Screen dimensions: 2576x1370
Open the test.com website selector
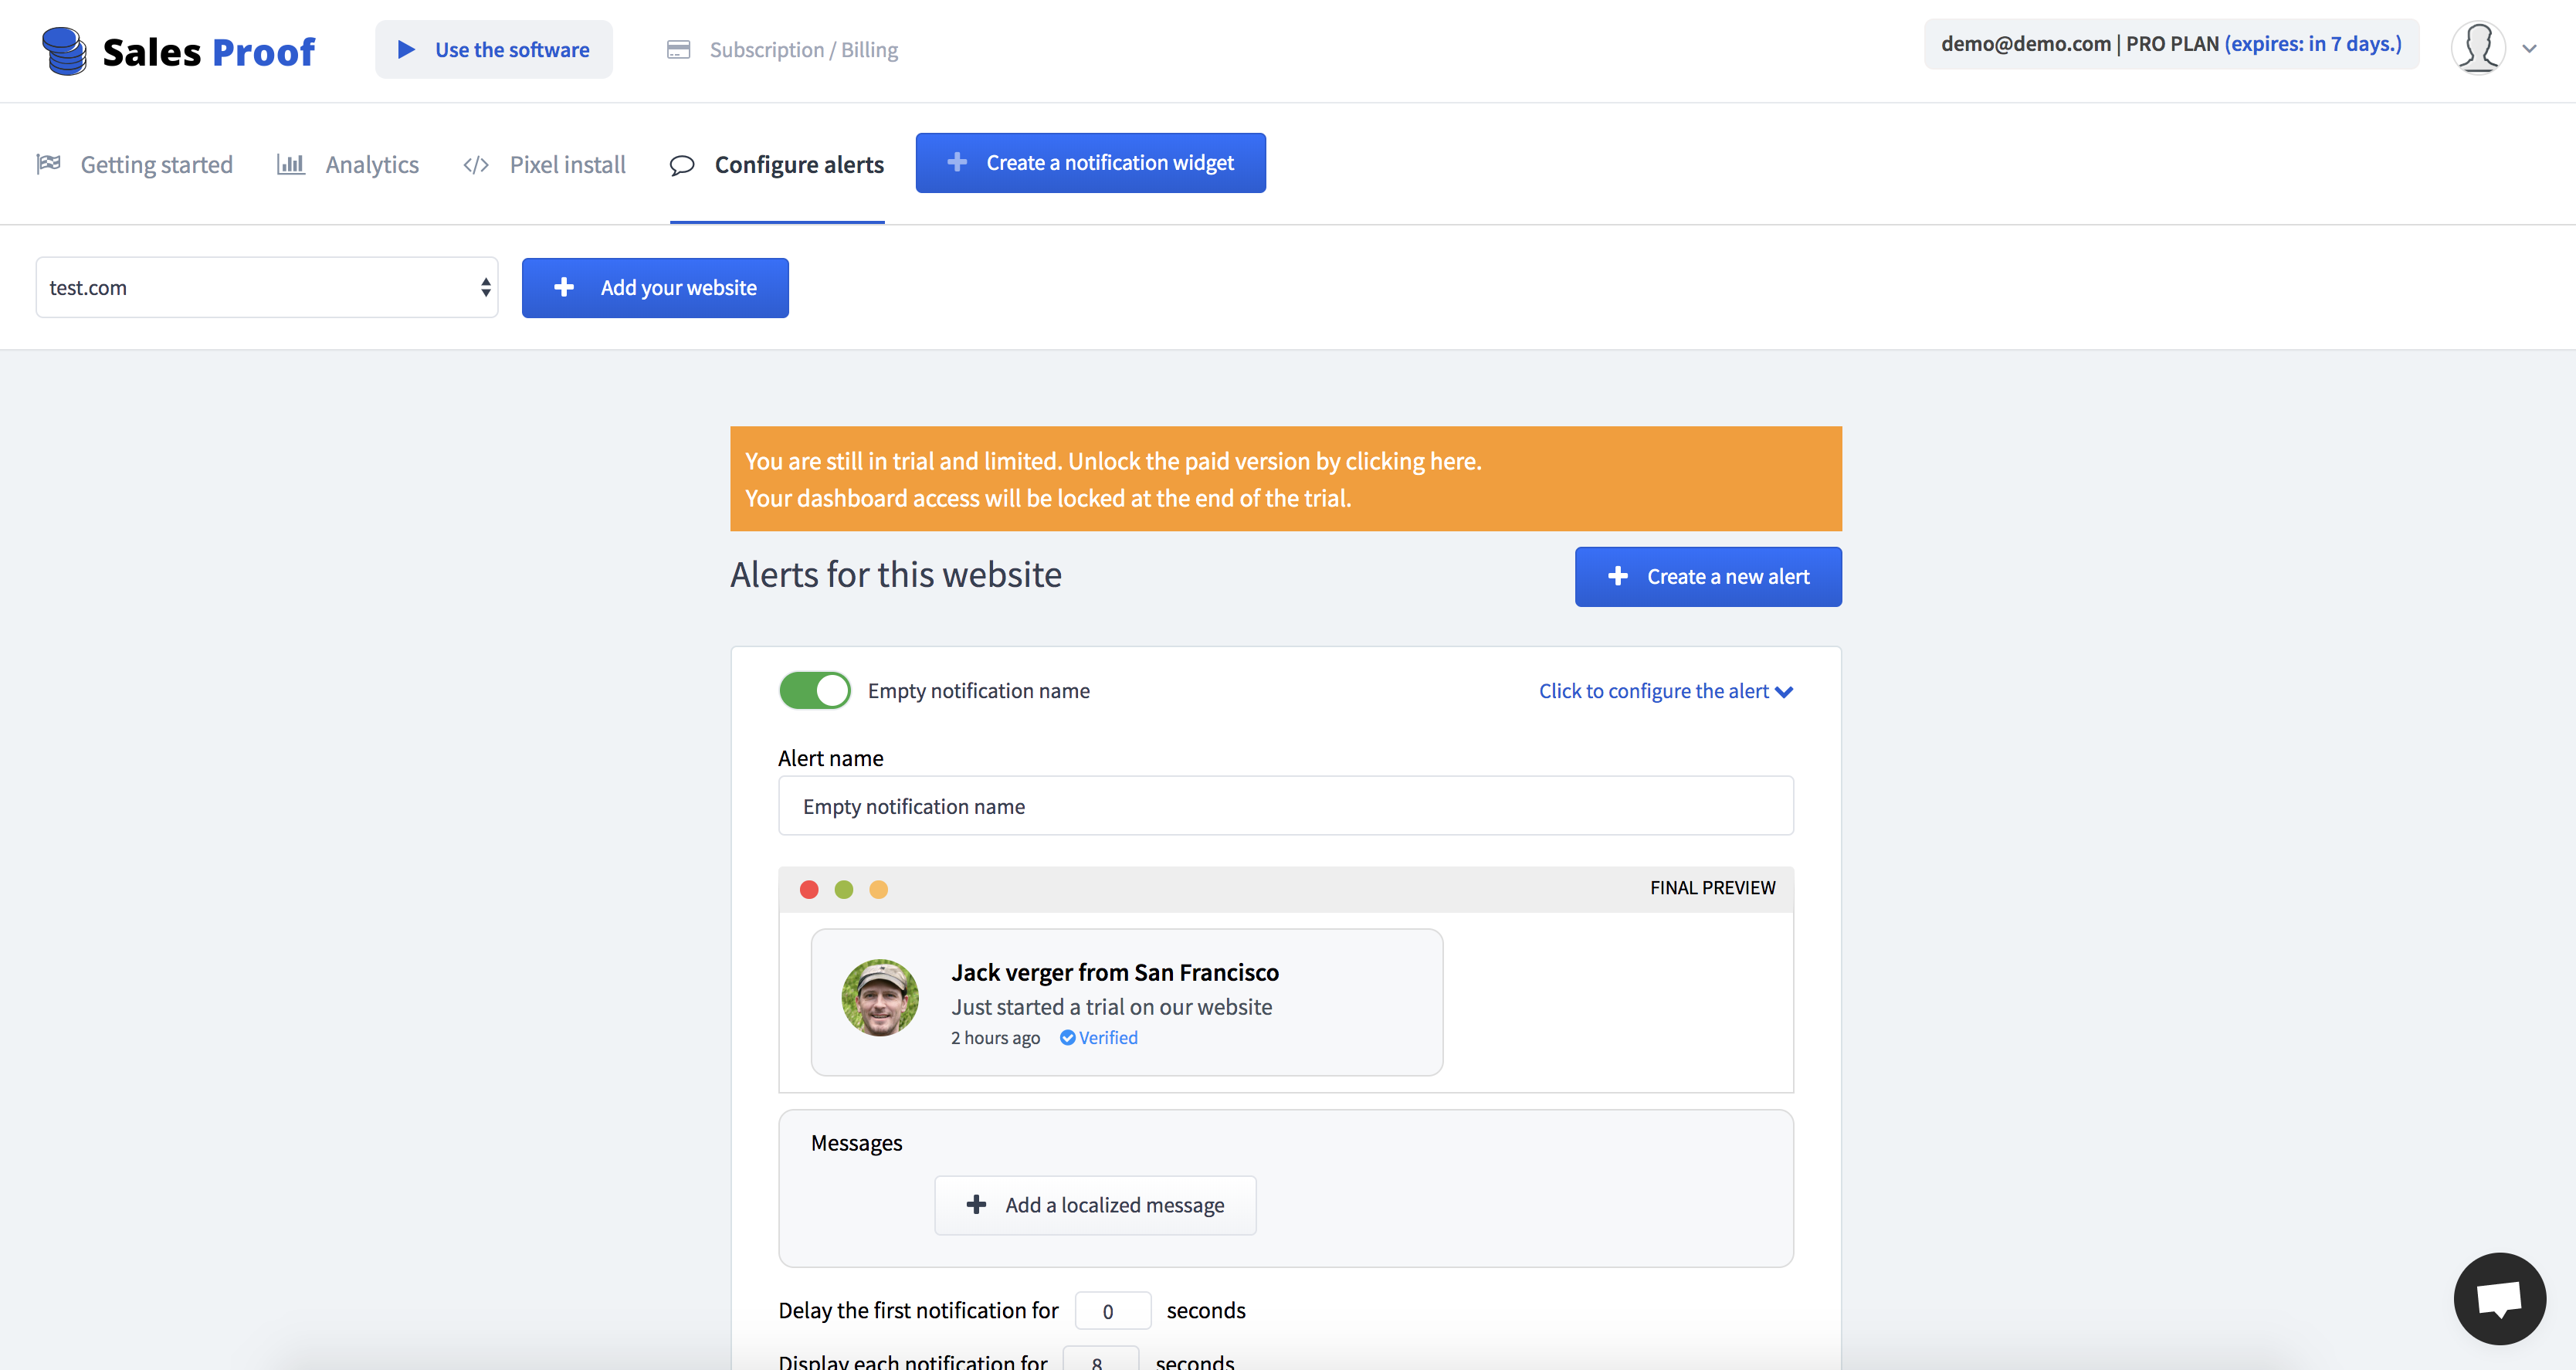267,287
